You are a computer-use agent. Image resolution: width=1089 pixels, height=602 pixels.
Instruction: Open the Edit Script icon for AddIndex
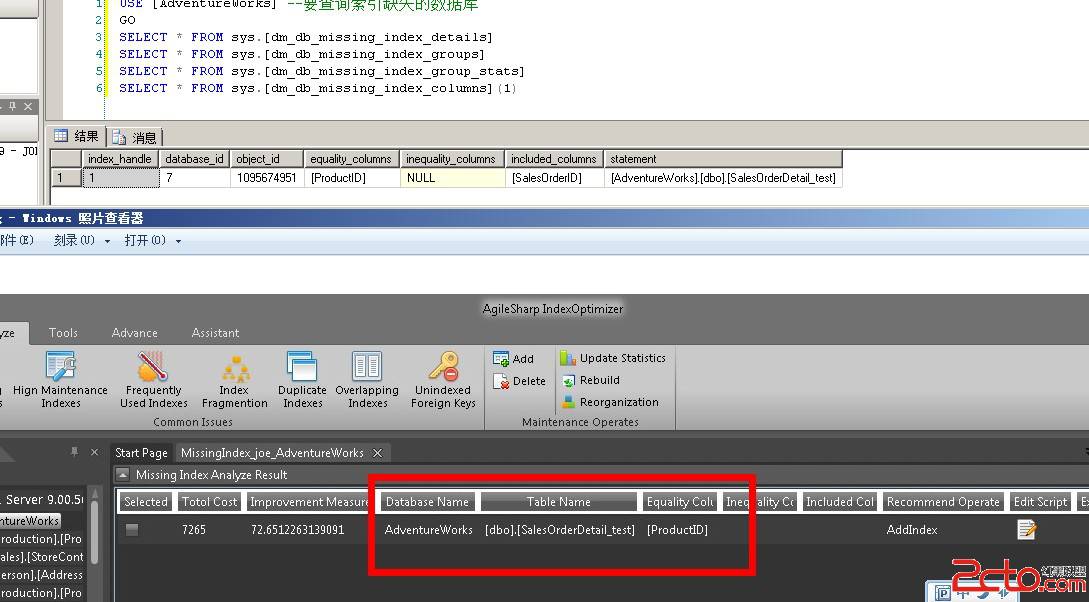(1026, 529)
